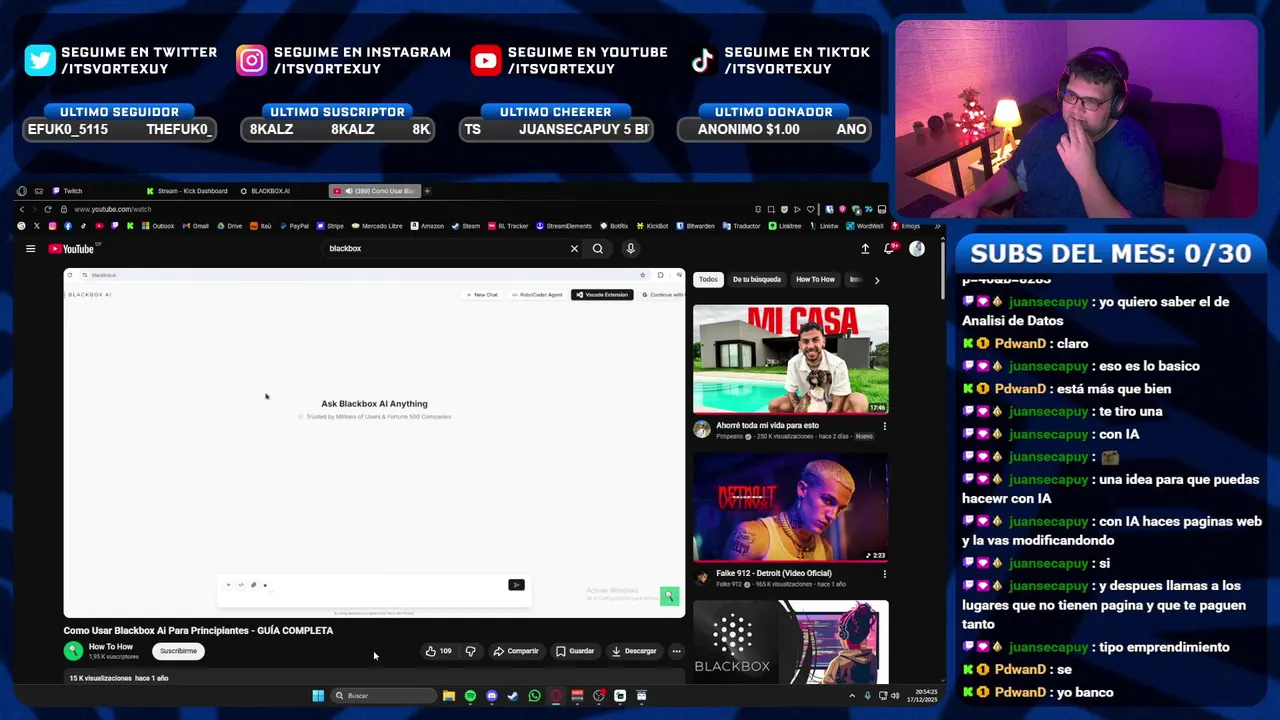
Task: Open the Mercado Libre bookmark
Action: click(376, 226)
